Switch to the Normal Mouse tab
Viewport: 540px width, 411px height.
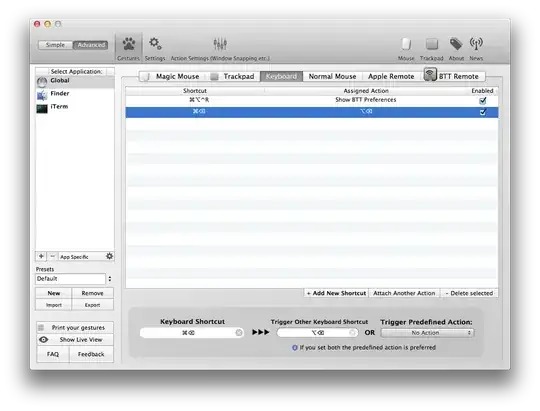(x=332, y=76)
